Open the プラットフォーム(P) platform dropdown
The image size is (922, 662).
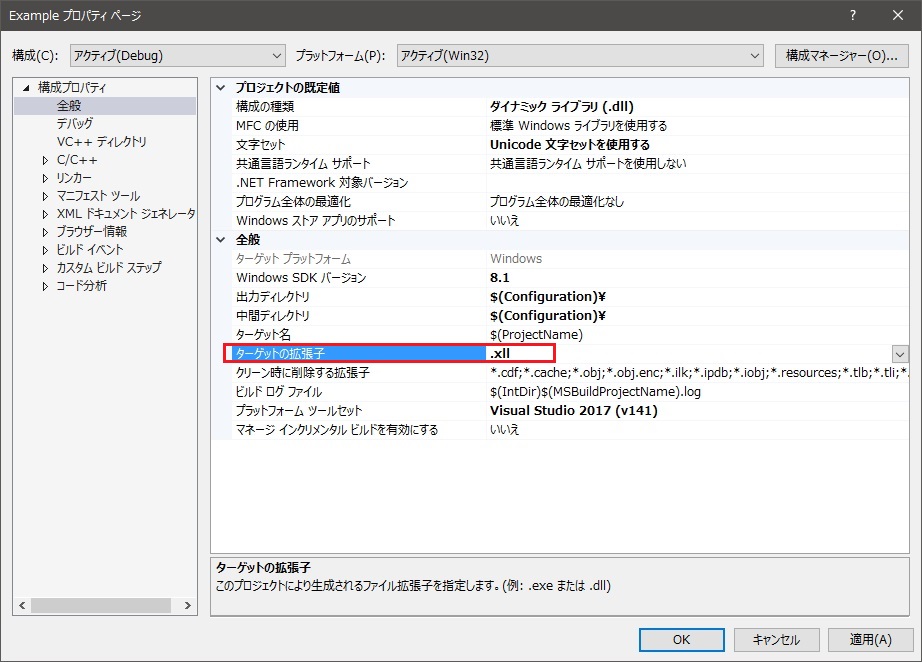click(580, 56)
